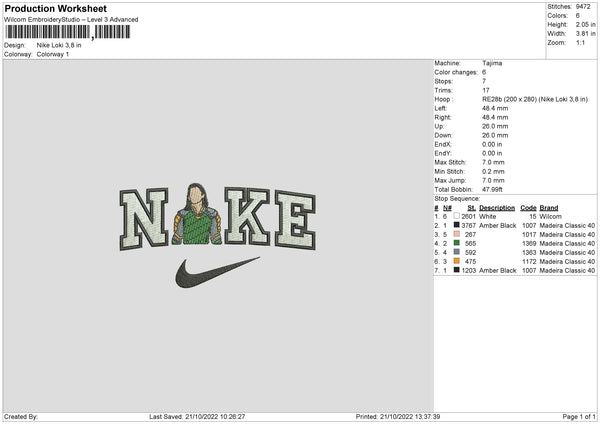Click the Loki figure in the embroidery preview
Viewport: 600px width, 424px height.
tap(197, 214)
